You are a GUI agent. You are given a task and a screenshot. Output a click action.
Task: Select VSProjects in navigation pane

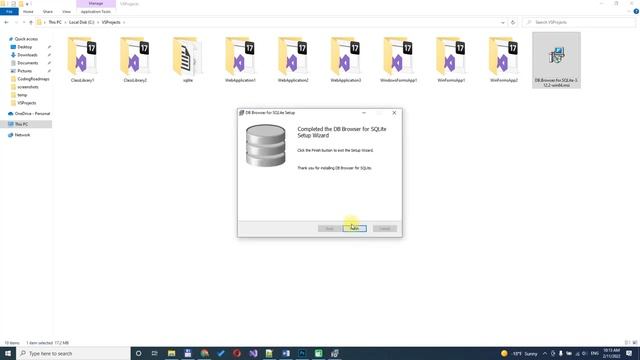tap(27, 103)
